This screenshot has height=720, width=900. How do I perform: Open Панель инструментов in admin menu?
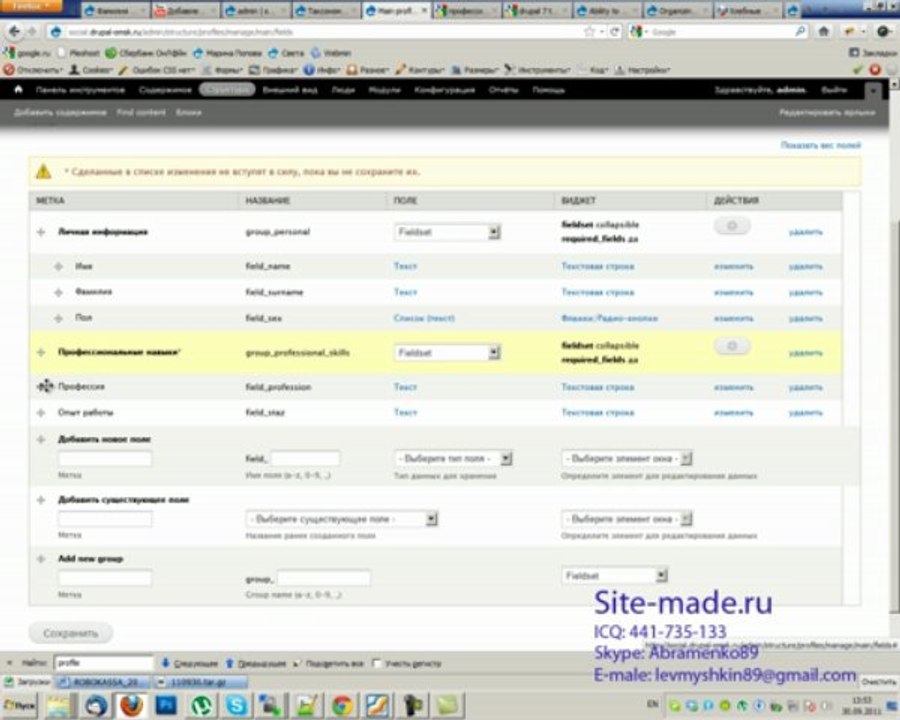tap(80, 90)
